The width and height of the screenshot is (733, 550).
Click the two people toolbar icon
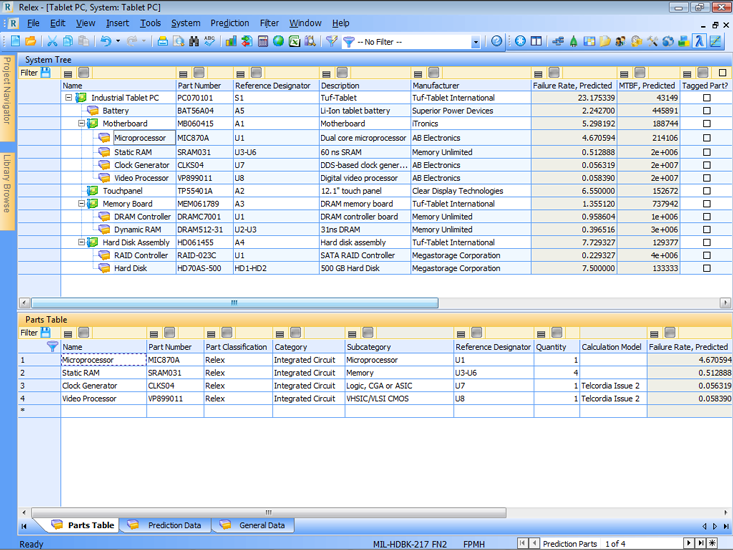point(620,41)
